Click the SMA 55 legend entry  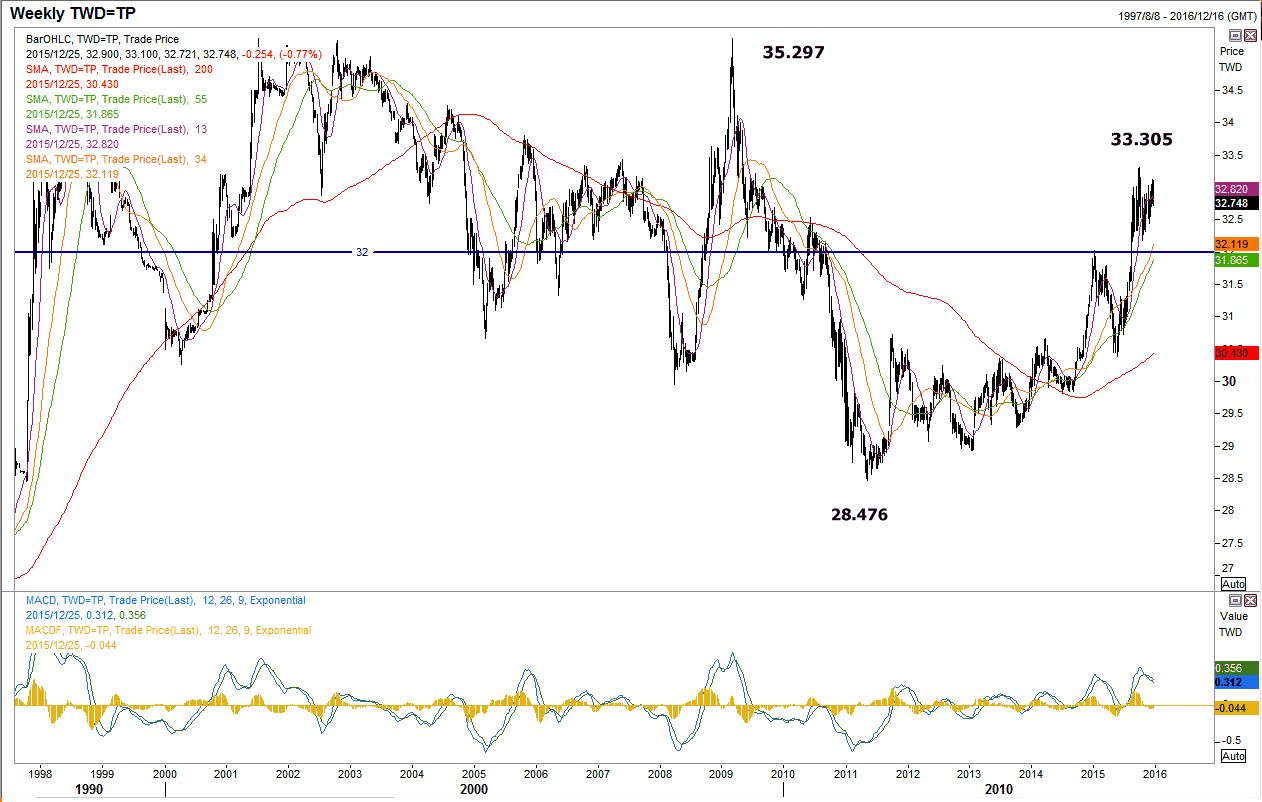click(x=115, y=99)
